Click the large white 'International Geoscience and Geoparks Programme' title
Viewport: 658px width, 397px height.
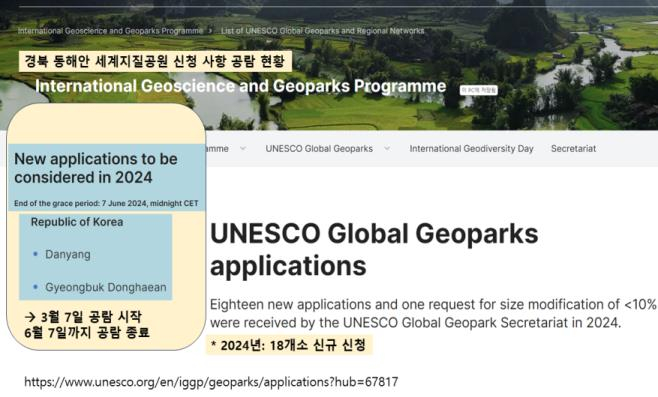[x=240, y=86]
